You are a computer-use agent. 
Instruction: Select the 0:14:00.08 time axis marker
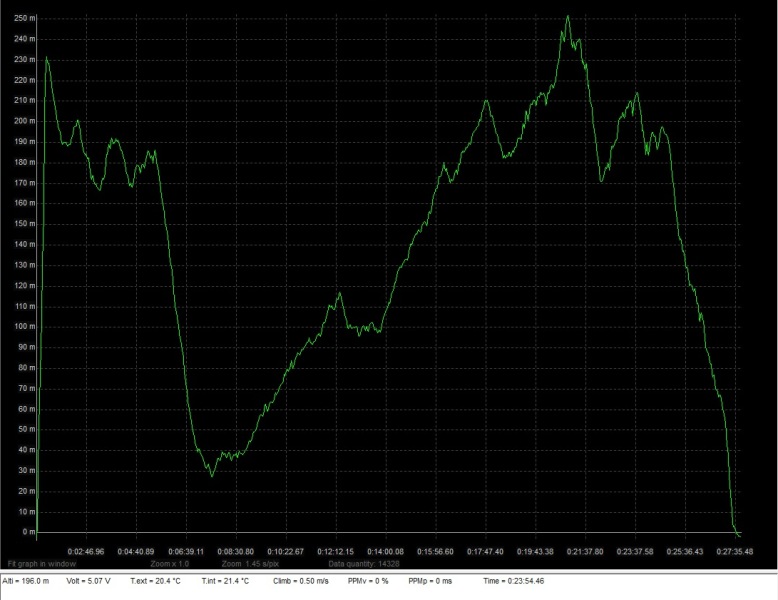385,551
